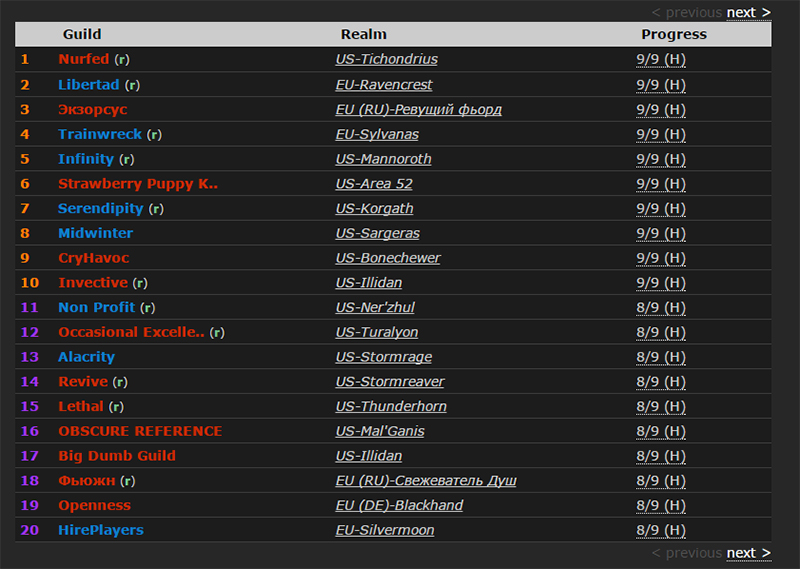This screenshot has height=569, width=800.
Task: Click the recruiting (r) icon next to Infinity
Action: point(127,160)
